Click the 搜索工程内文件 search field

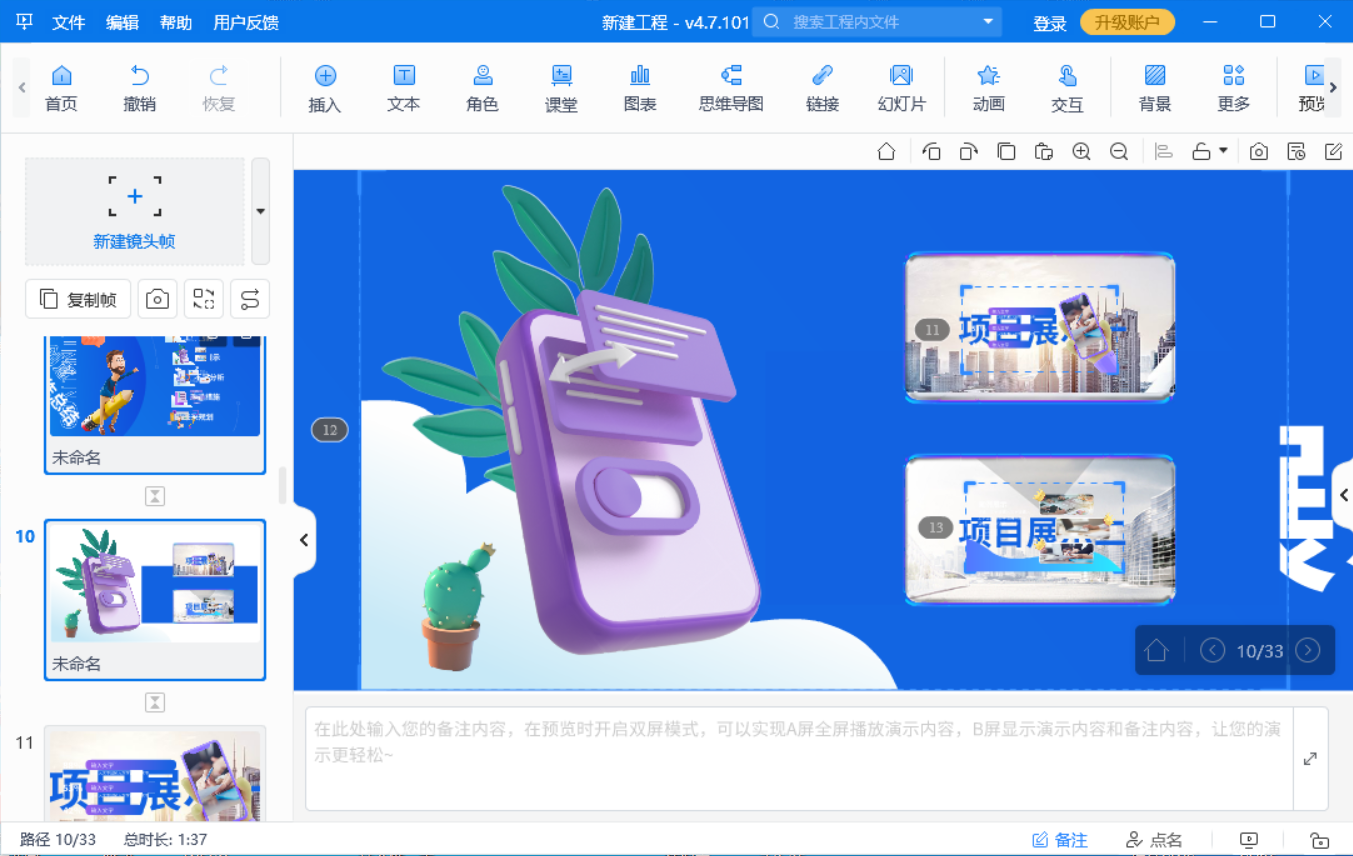tap(877, 22)
